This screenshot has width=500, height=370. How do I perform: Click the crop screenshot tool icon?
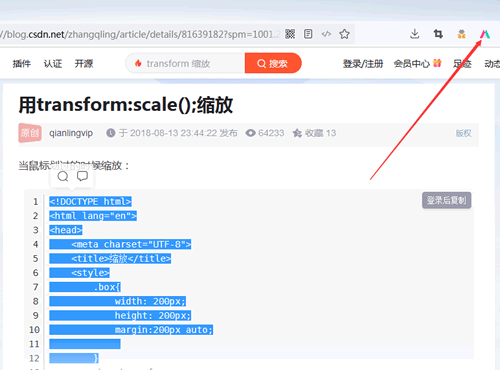click(x=438, y=34)
